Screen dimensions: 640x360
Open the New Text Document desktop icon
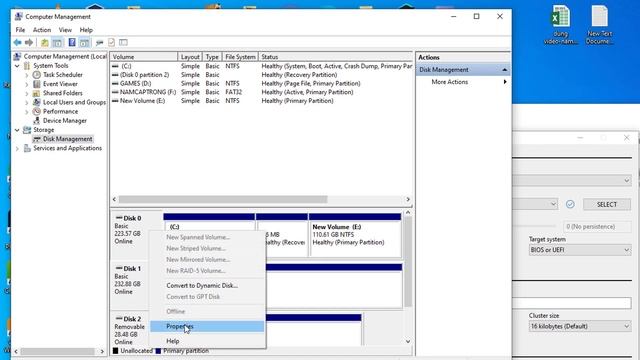(600, 16)
